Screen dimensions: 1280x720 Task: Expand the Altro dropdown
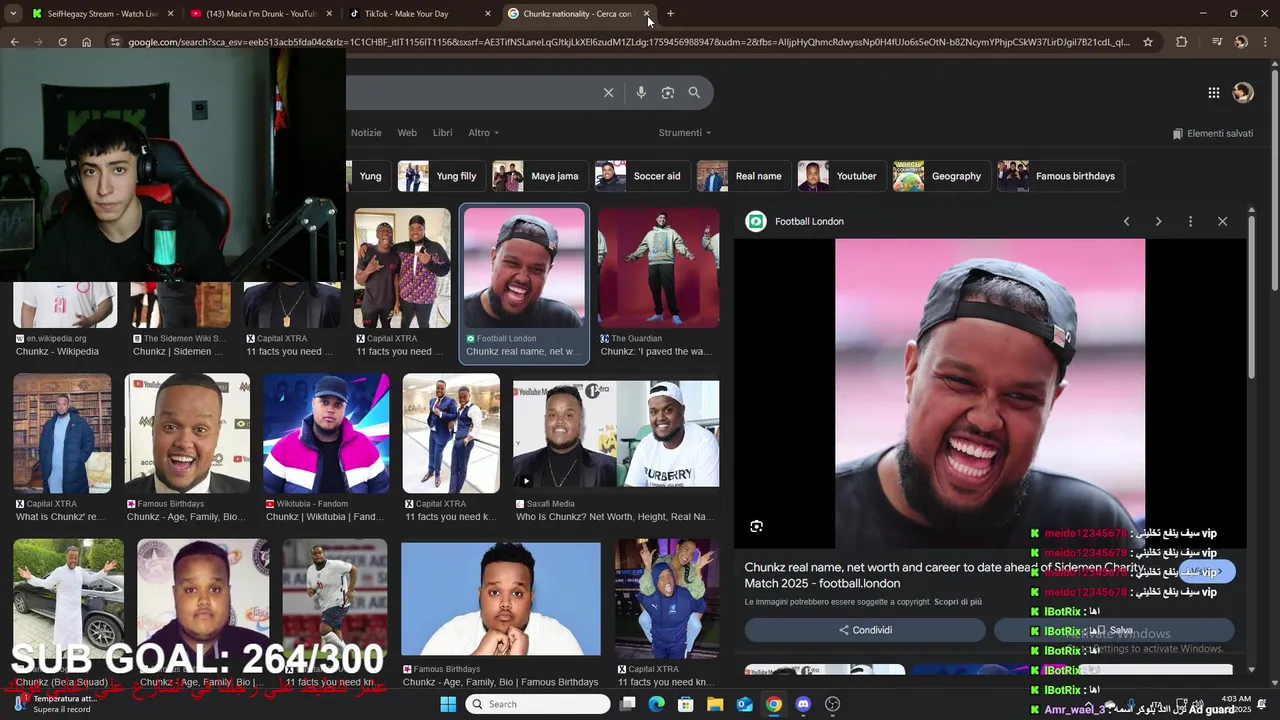483,133
